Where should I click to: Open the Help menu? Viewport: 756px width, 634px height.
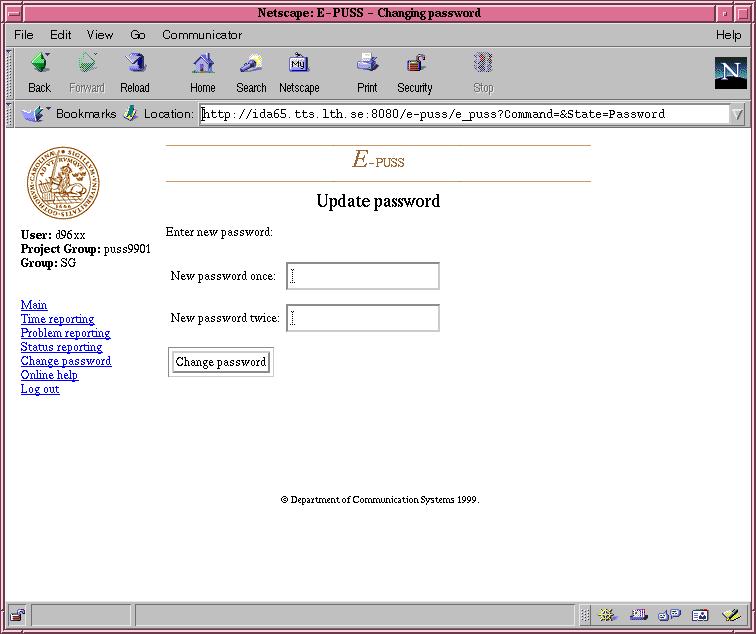tap(729, 35)
